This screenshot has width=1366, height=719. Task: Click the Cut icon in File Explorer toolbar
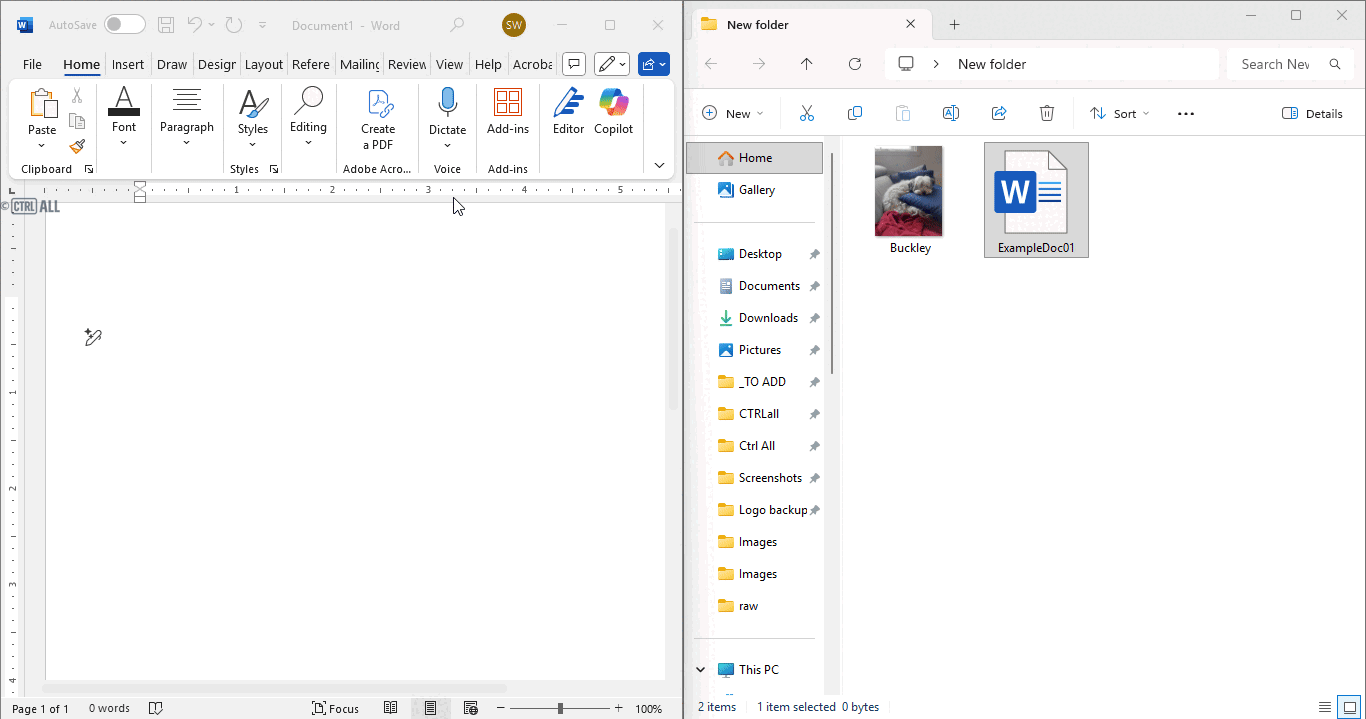coord(807,113)
